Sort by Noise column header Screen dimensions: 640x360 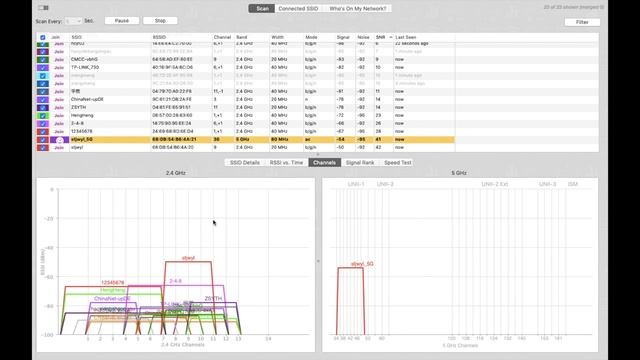click(x=363, y=37)
